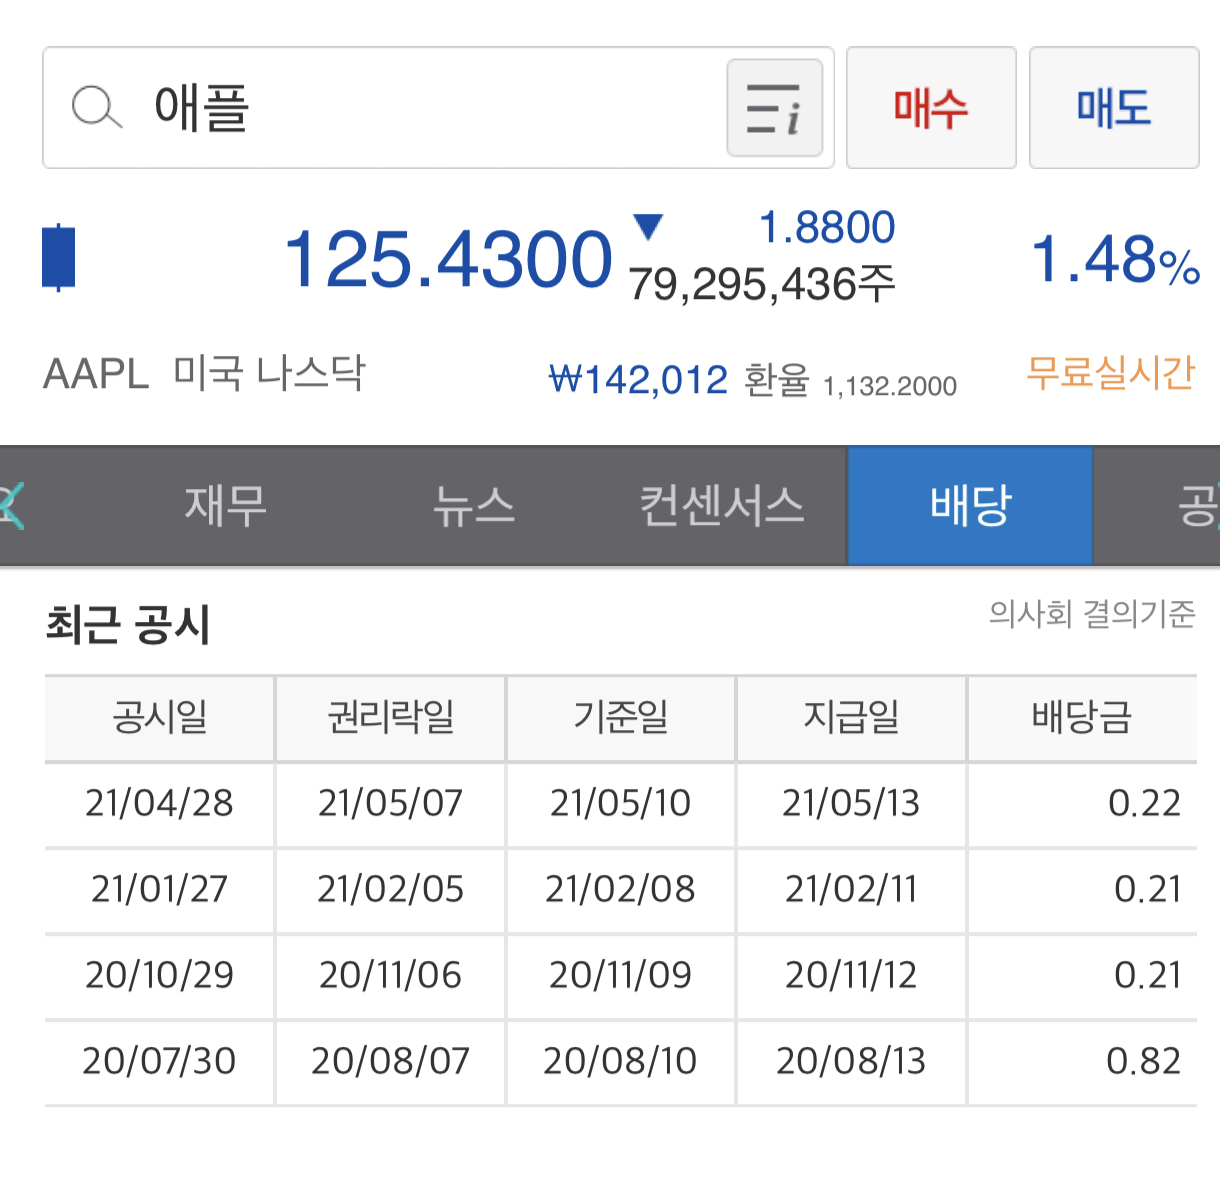Switch to the 컨센서스 tab

722,505
